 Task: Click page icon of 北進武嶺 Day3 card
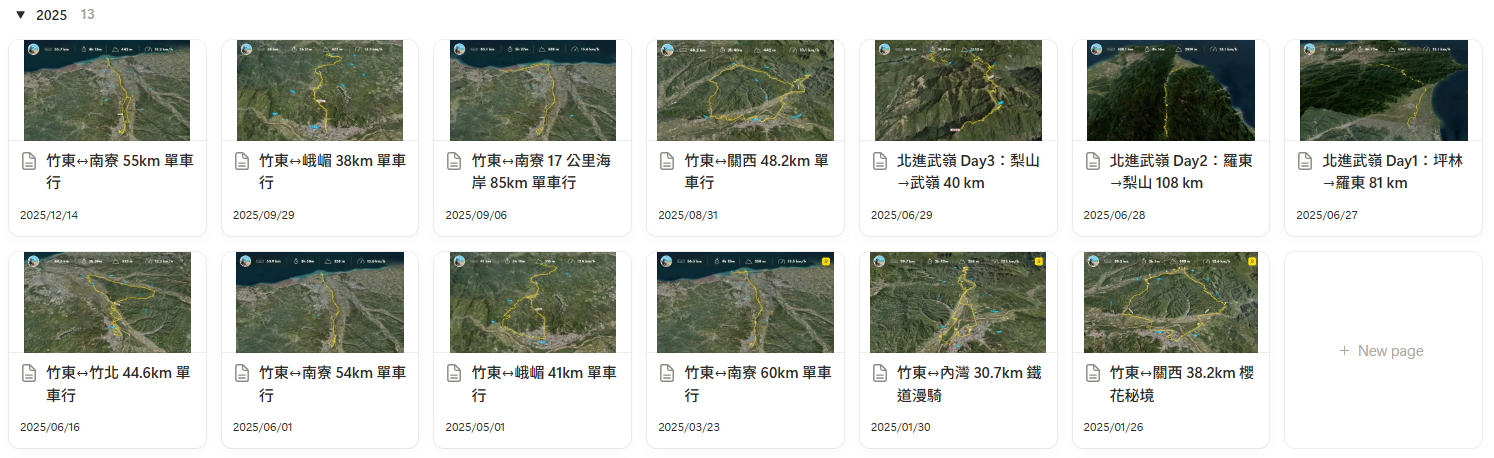[880, 161]
